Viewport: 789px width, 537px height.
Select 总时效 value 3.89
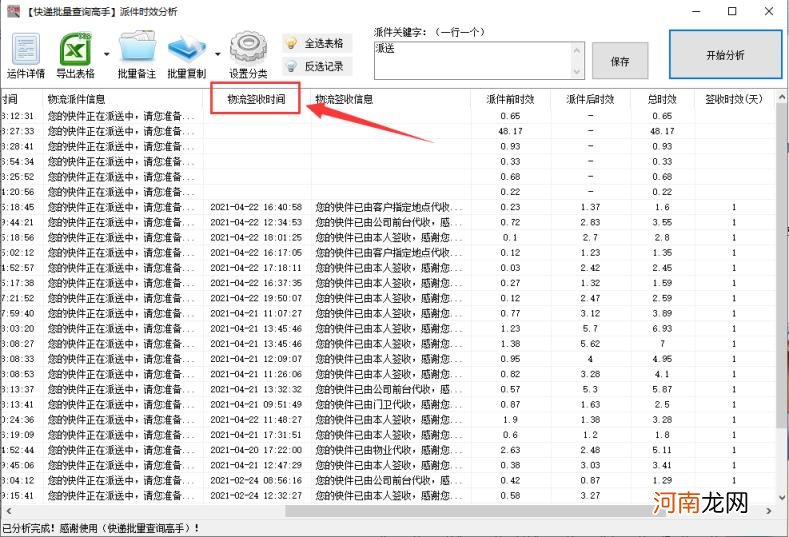(x=662, y=313)
